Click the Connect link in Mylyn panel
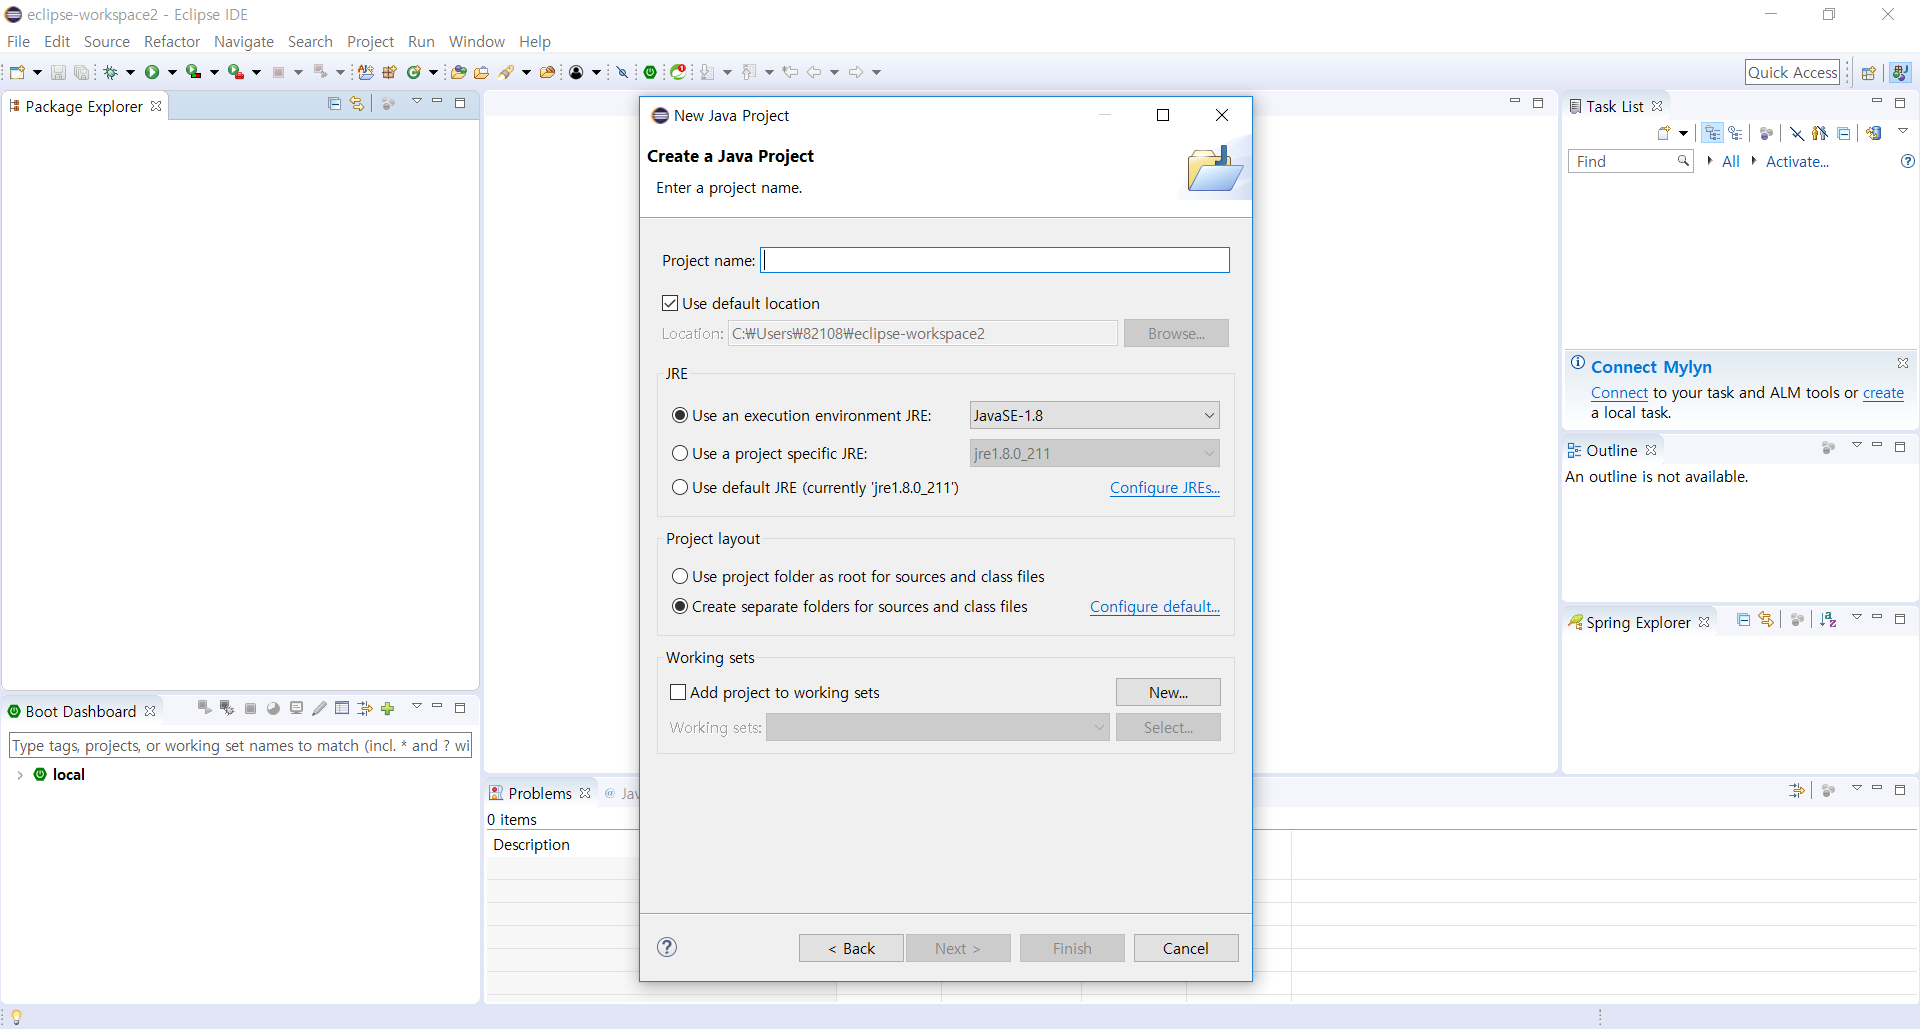This screenshot has height=1029, width=1920. 1619,393
